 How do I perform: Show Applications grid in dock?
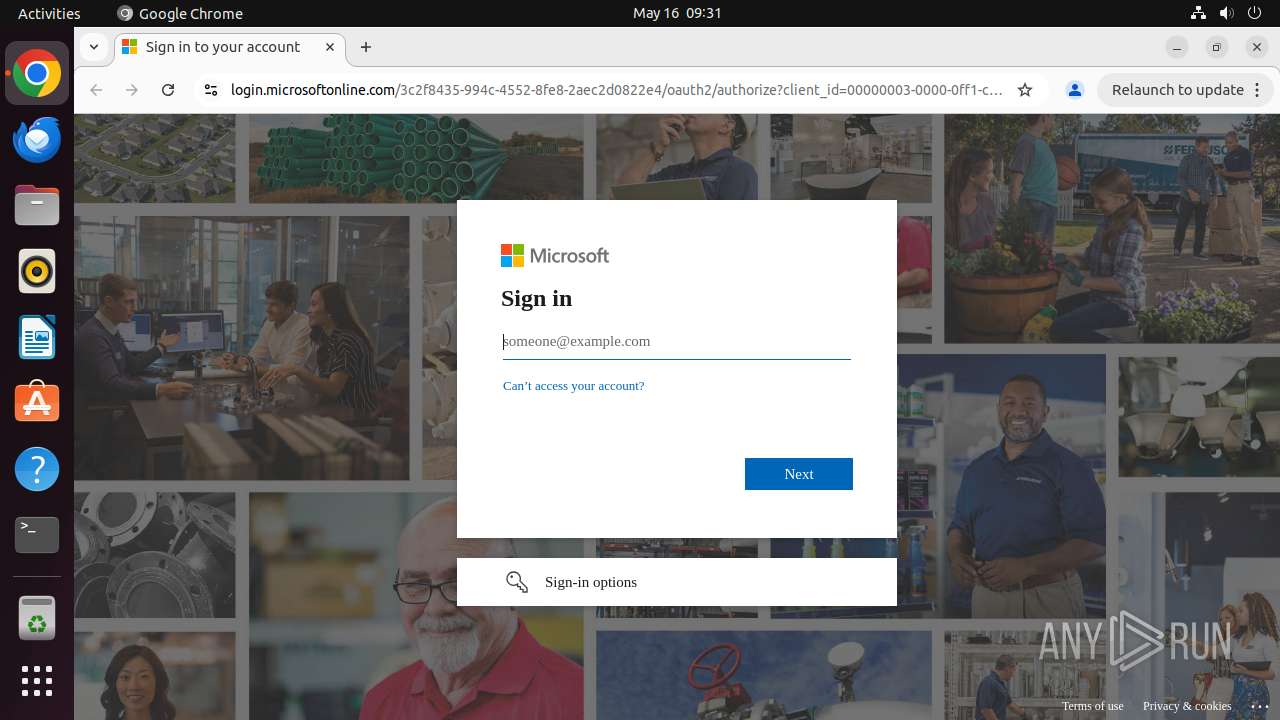(x=37, y=681)
